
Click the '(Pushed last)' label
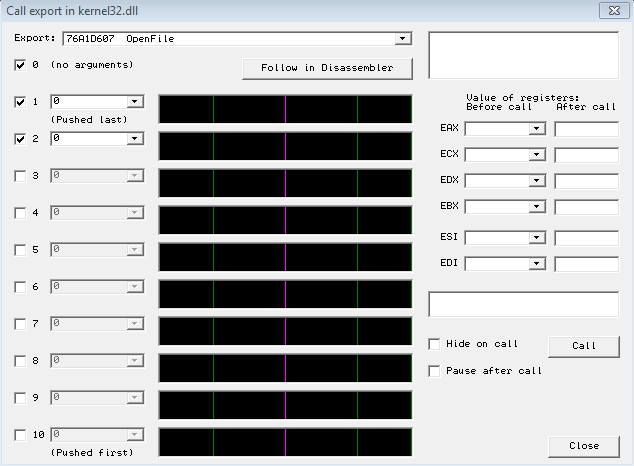[89, 120]
